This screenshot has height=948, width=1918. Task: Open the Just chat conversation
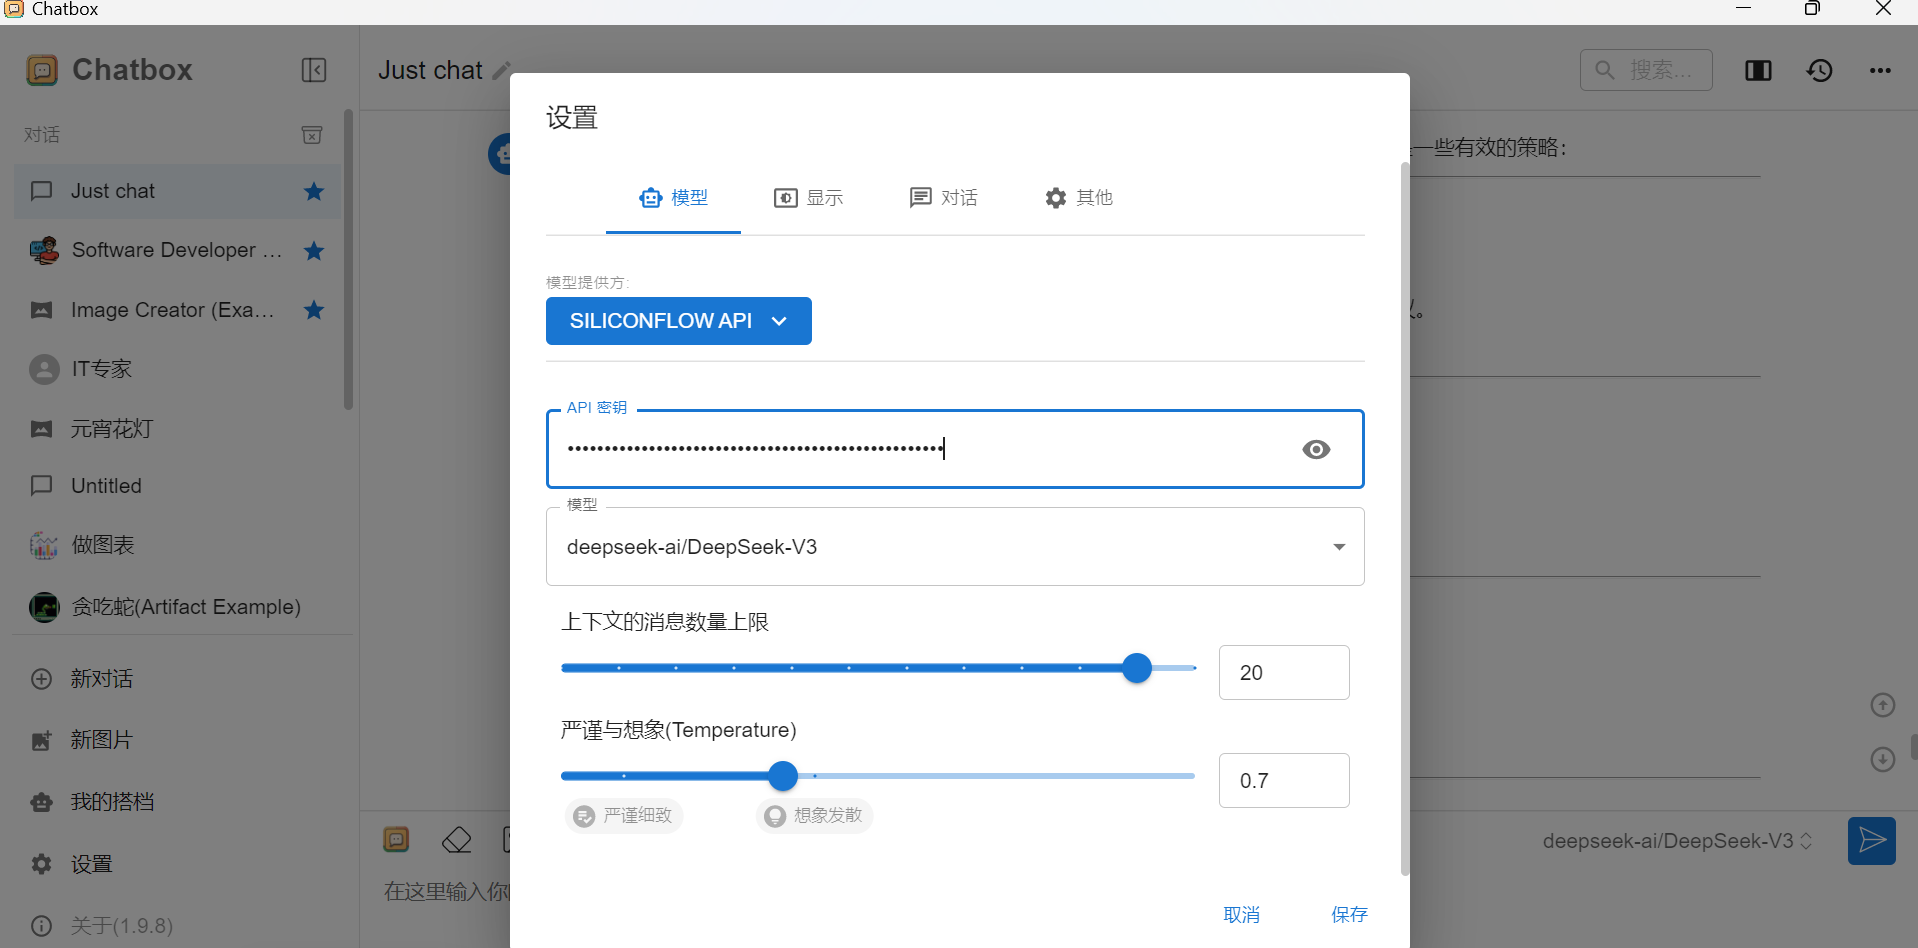tap(178, 191)
